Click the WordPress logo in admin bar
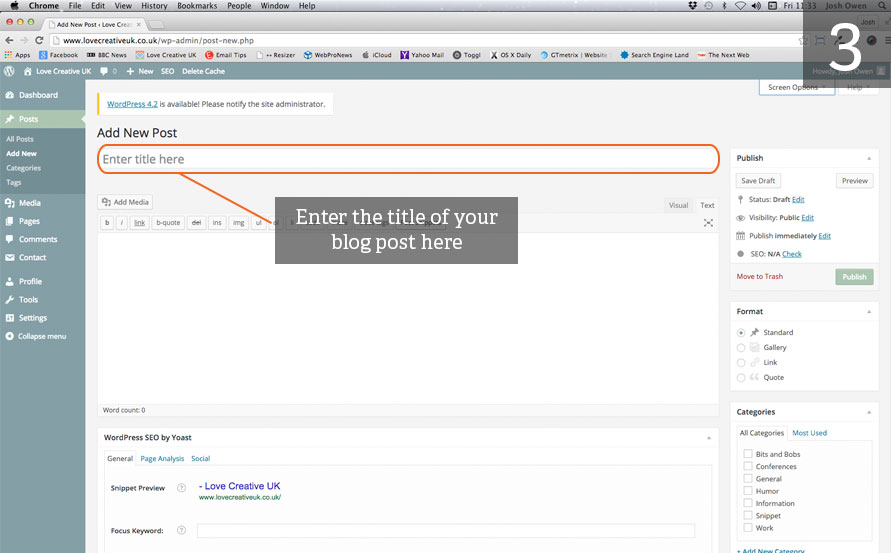The width and height of the screenshot is (891, 553). click(x=9, y=71)
